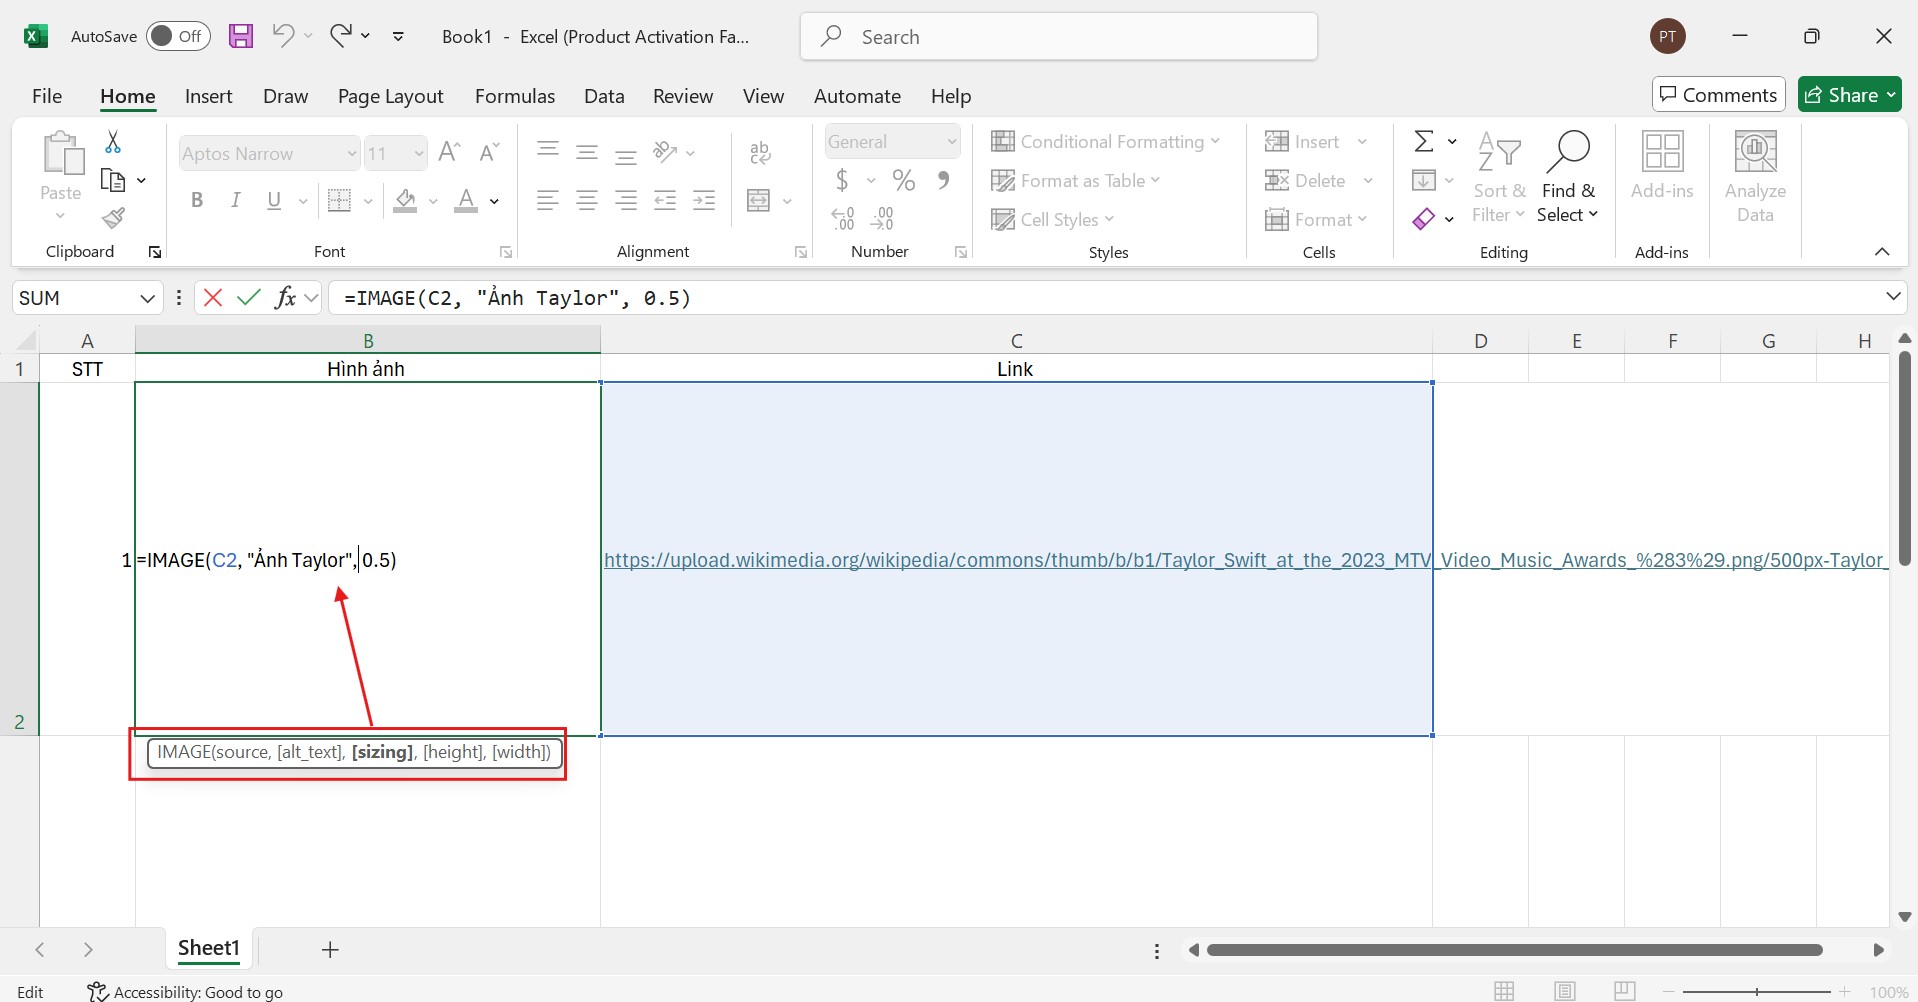This screenshot has width=1918, height=1002.
Task: Click the Find & Select button
Action: pos(1568,177)
